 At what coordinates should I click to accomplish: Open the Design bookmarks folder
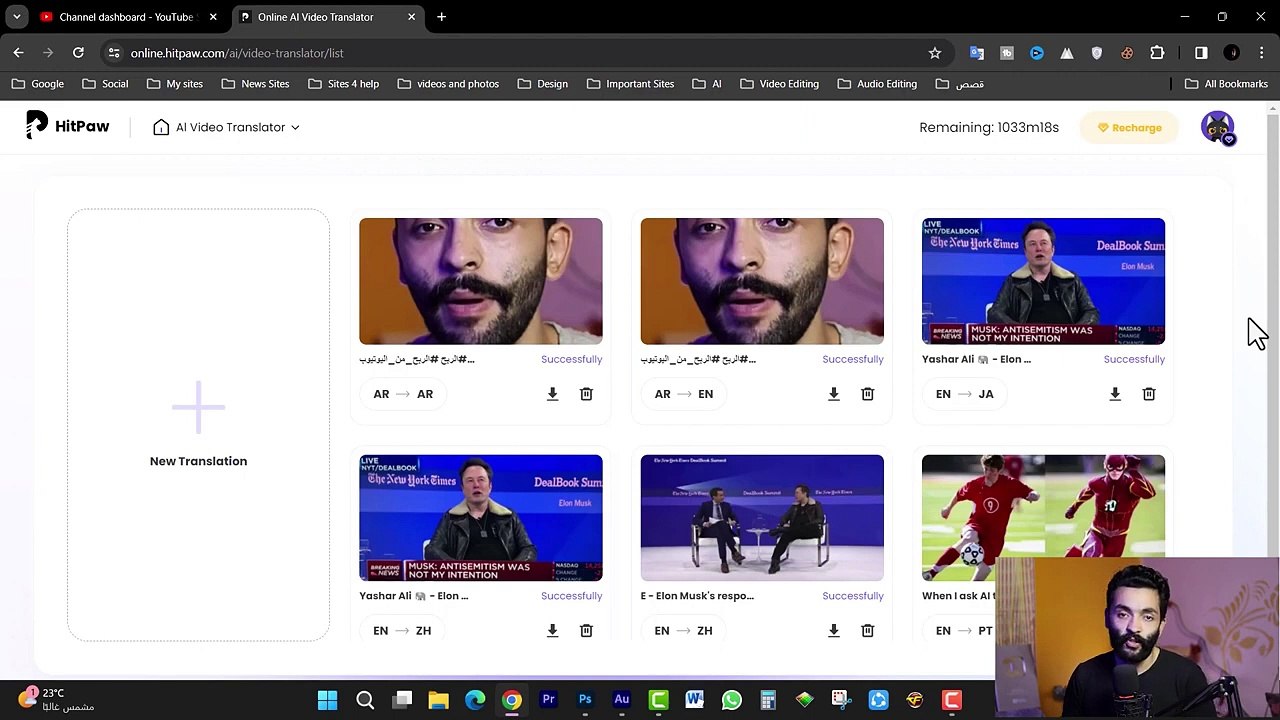coord(542,84)
